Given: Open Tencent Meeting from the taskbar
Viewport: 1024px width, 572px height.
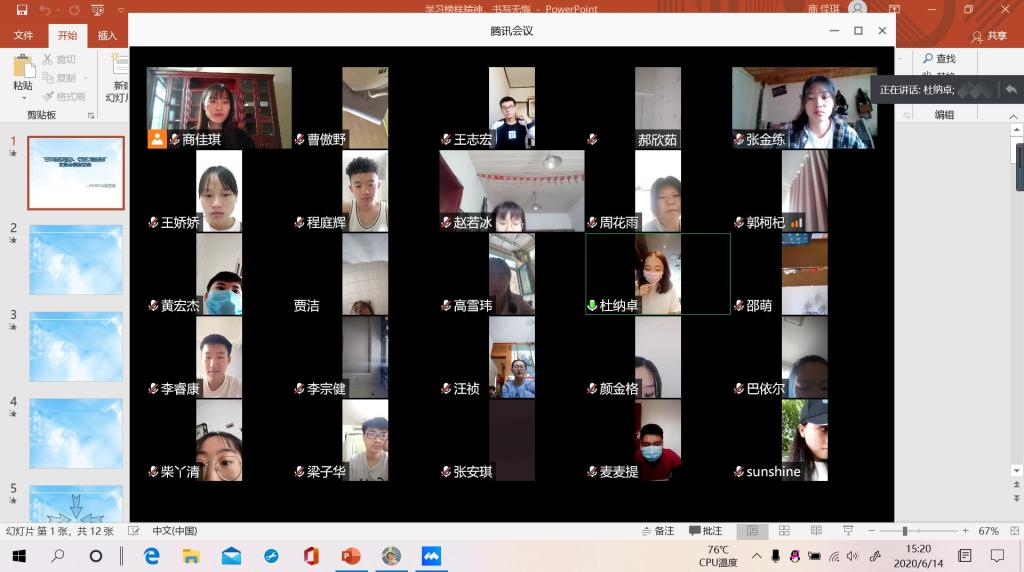Looking at the screenshot, I should [x=431, y=556].
